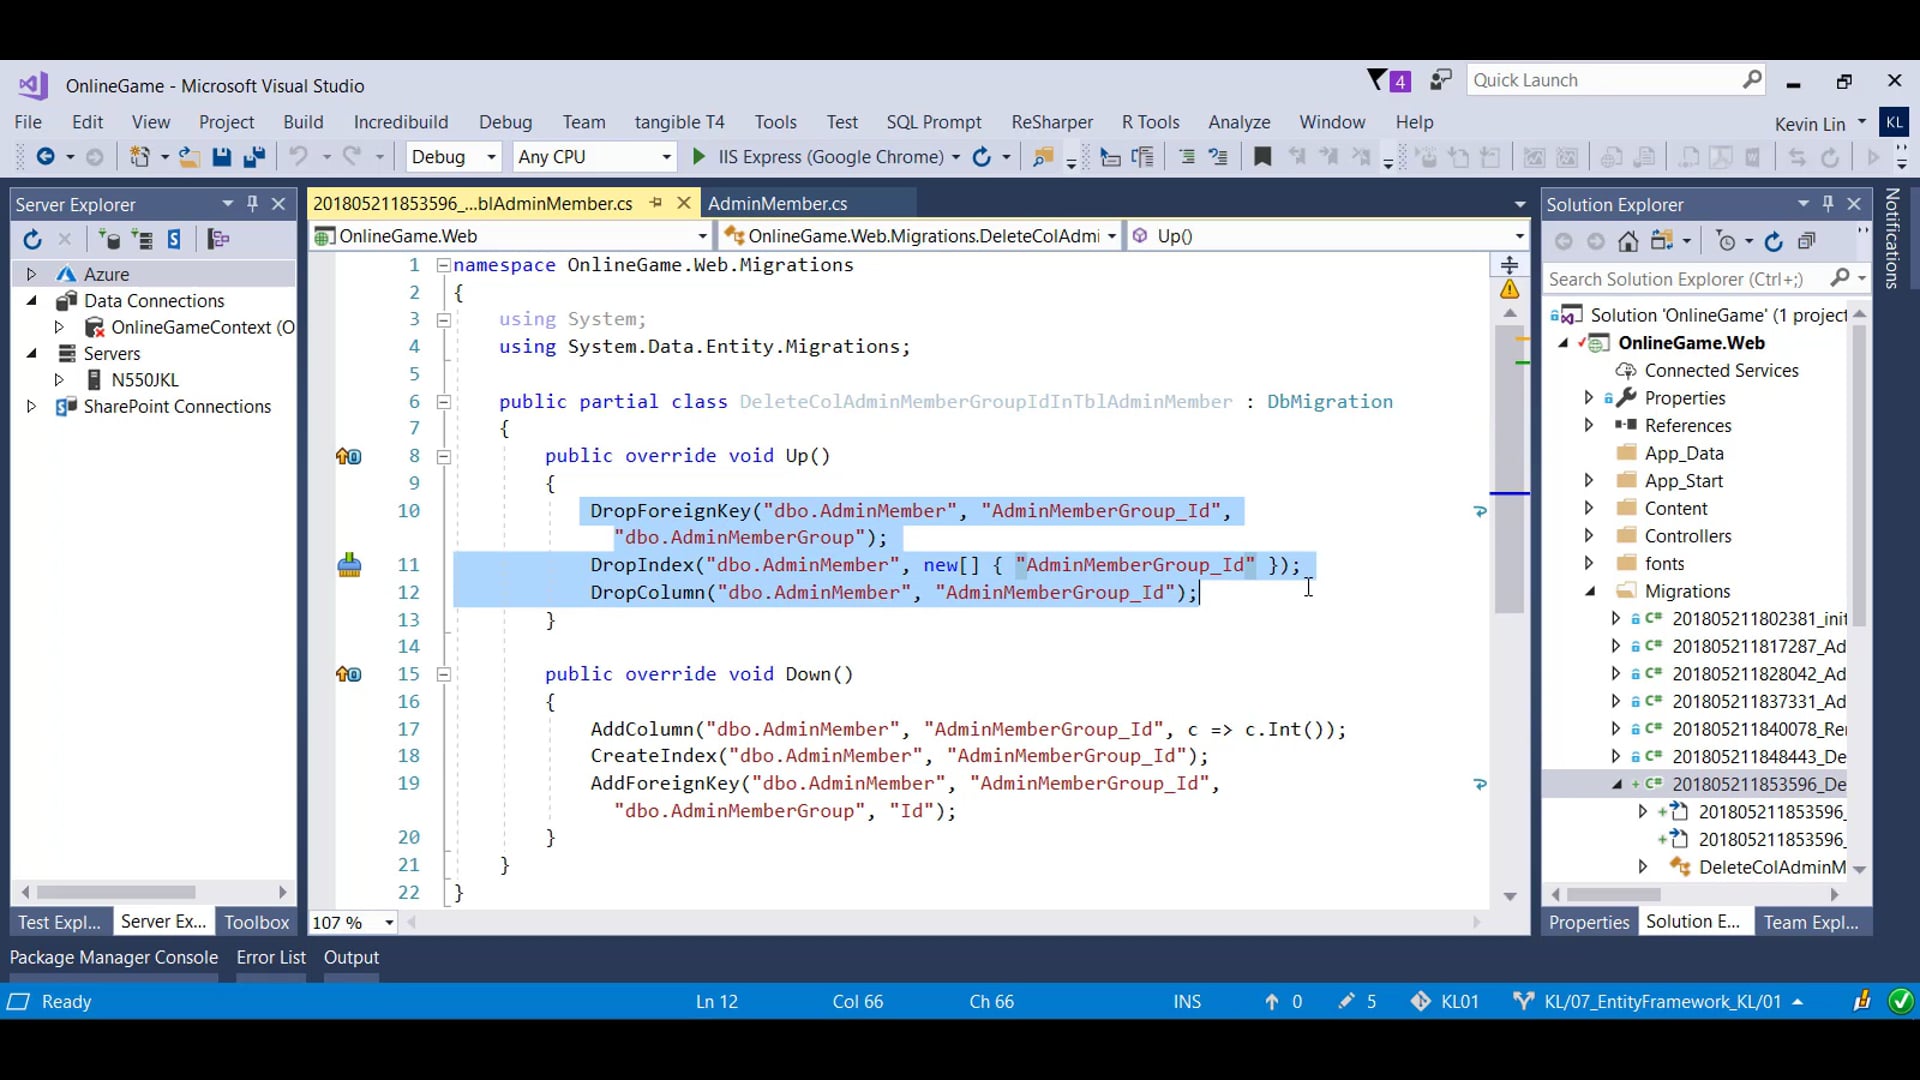This screenshot has height=1080, width=1920.
Task: Click the Toggle Bookmark icon in toolbar
Action: coord(1262,157)
